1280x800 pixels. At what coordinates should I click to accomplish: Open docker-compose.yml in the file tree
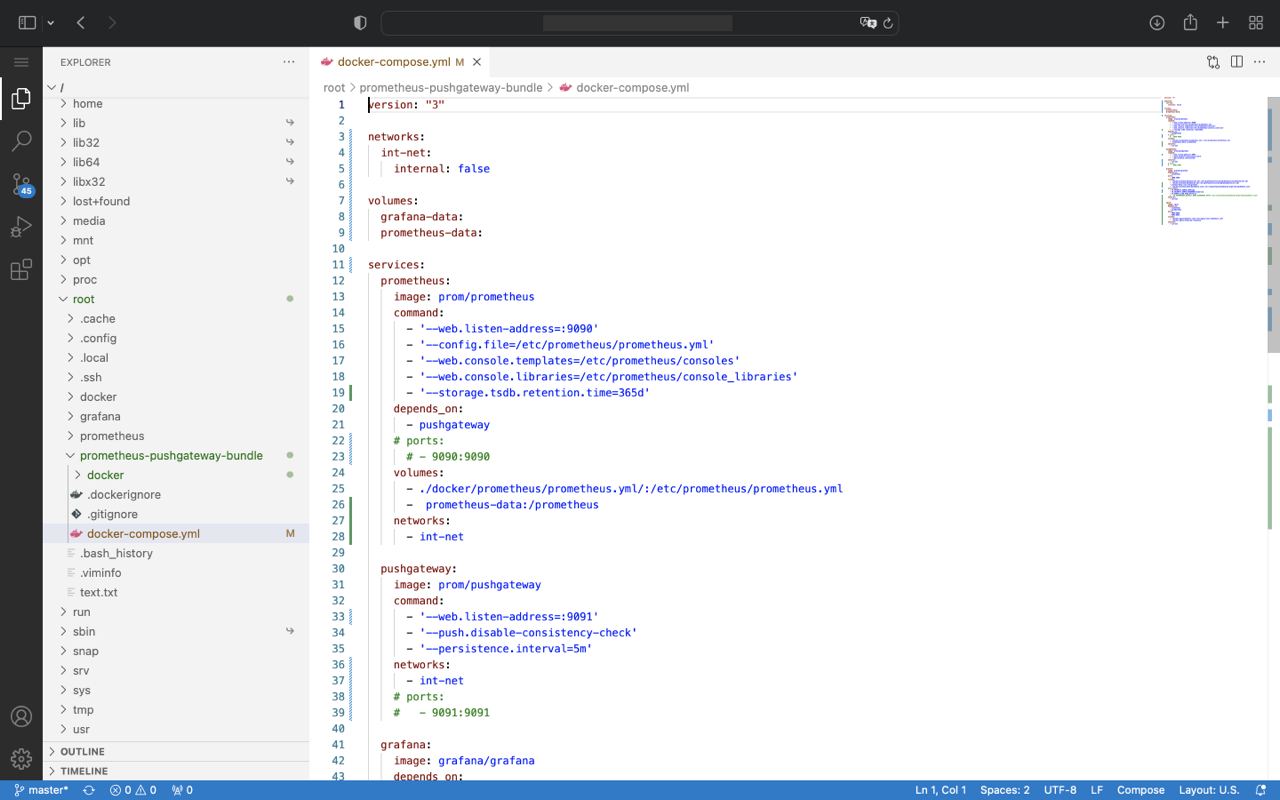175,533
